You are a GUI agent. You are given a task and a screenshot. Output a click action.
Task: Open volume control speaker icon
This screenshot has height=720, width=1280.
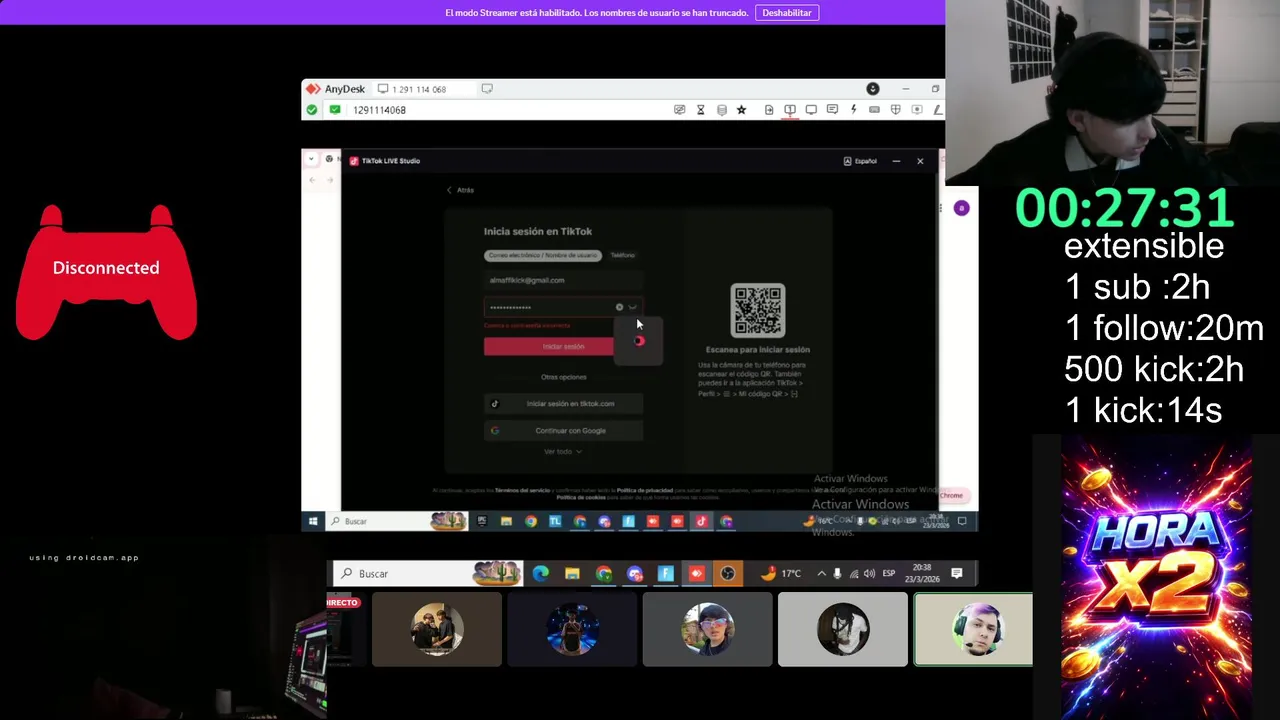pos(868,574)
